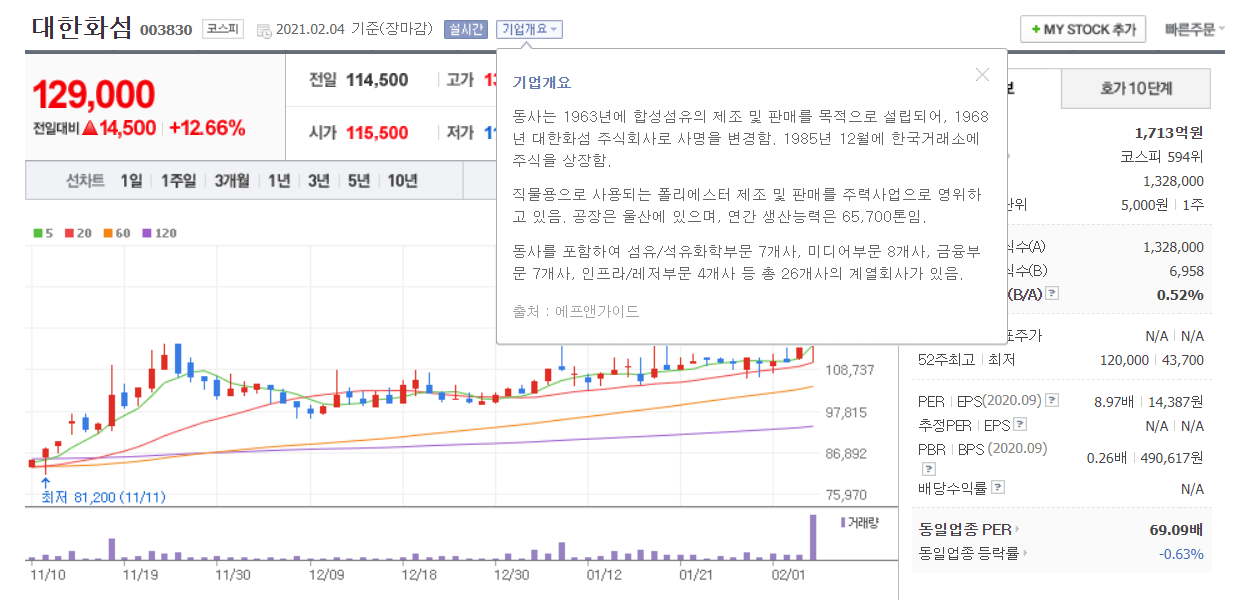Click the market cap 1,713억원 value
The image size is (1252, 600).
[1169, 132]
